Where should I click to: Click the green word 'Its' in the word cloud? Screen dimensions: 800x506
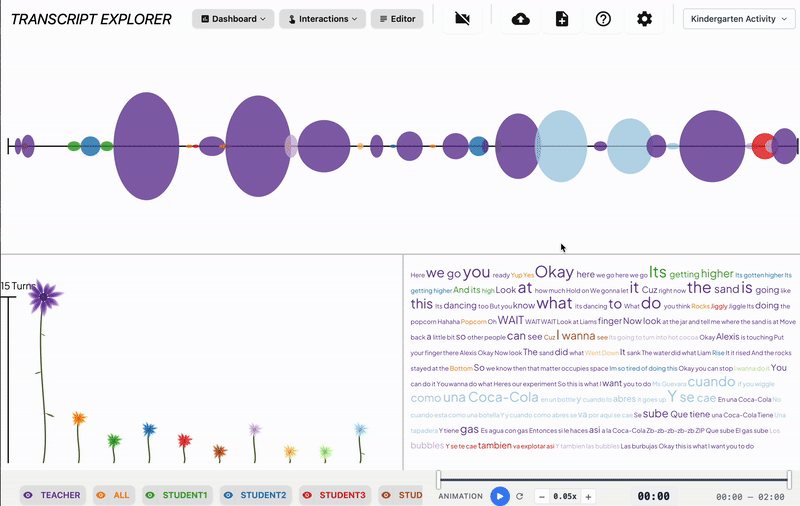pos(658,272)
